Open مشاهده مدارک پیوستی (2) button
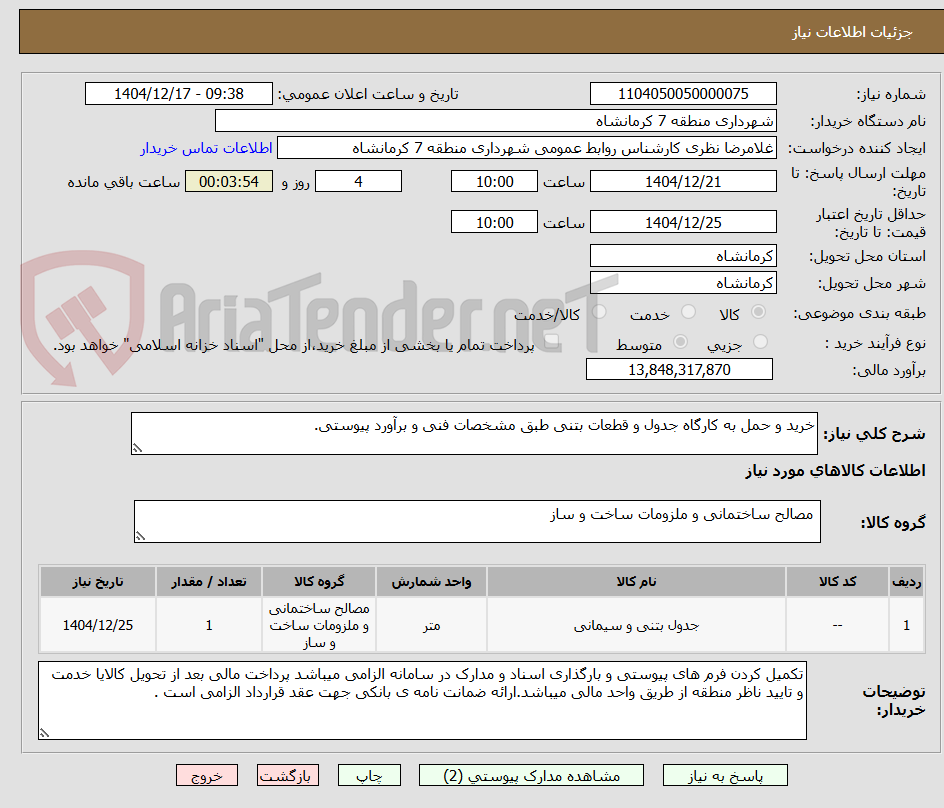 coord(531,775)
